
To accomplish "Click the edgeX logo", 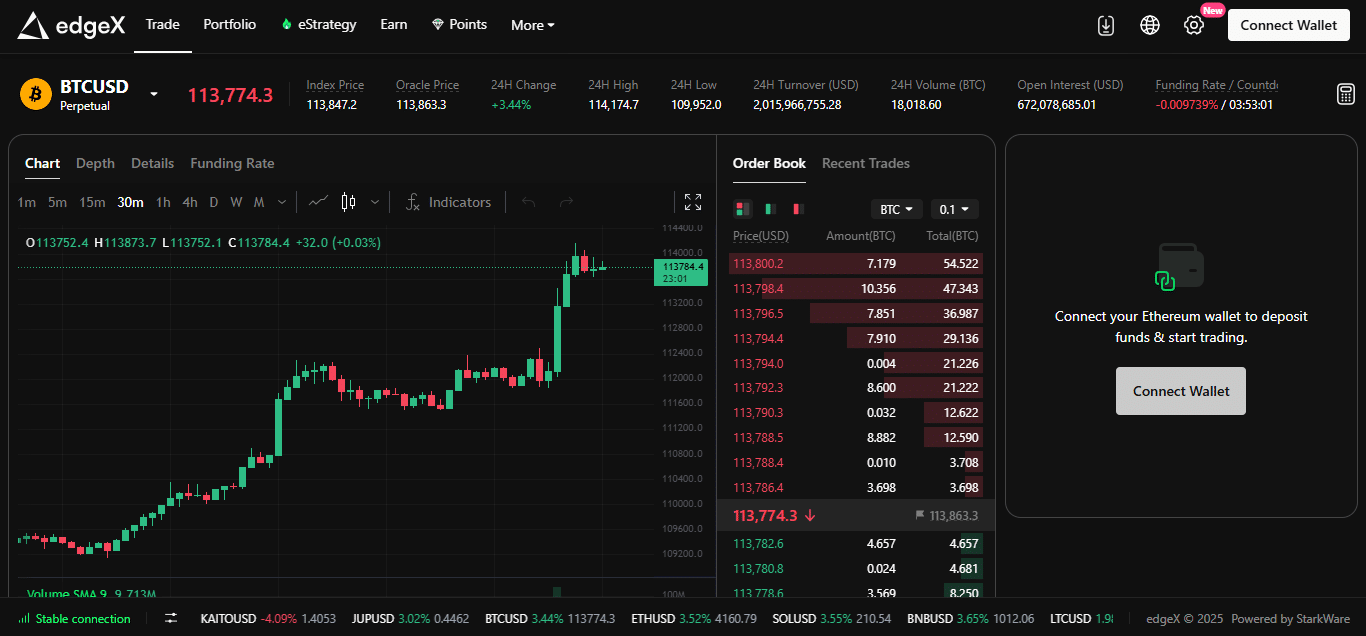I will point(71,25).
